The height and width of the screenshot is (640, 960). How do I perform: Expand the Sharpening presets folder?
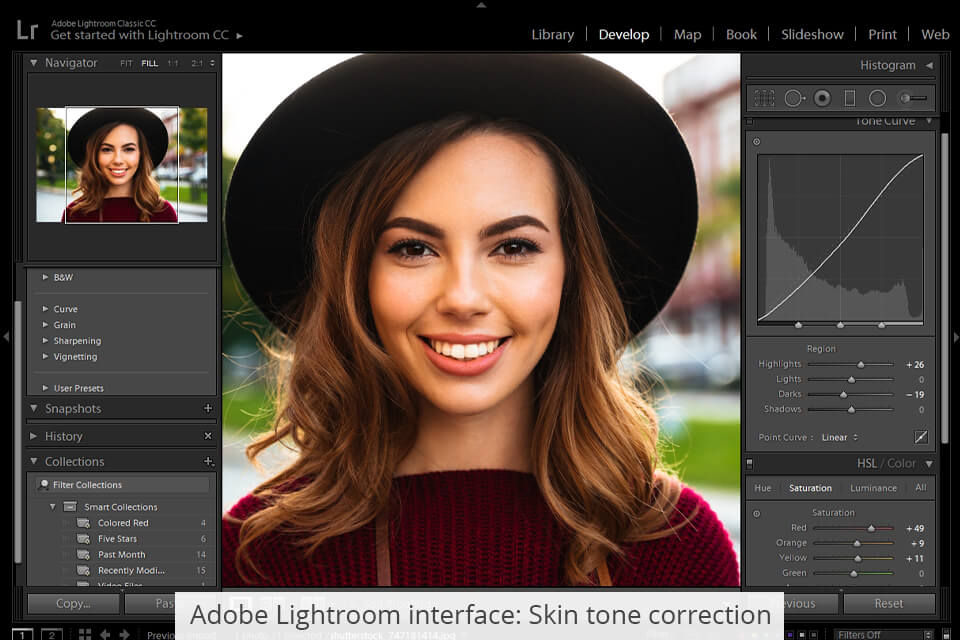(x=45, y=341)
